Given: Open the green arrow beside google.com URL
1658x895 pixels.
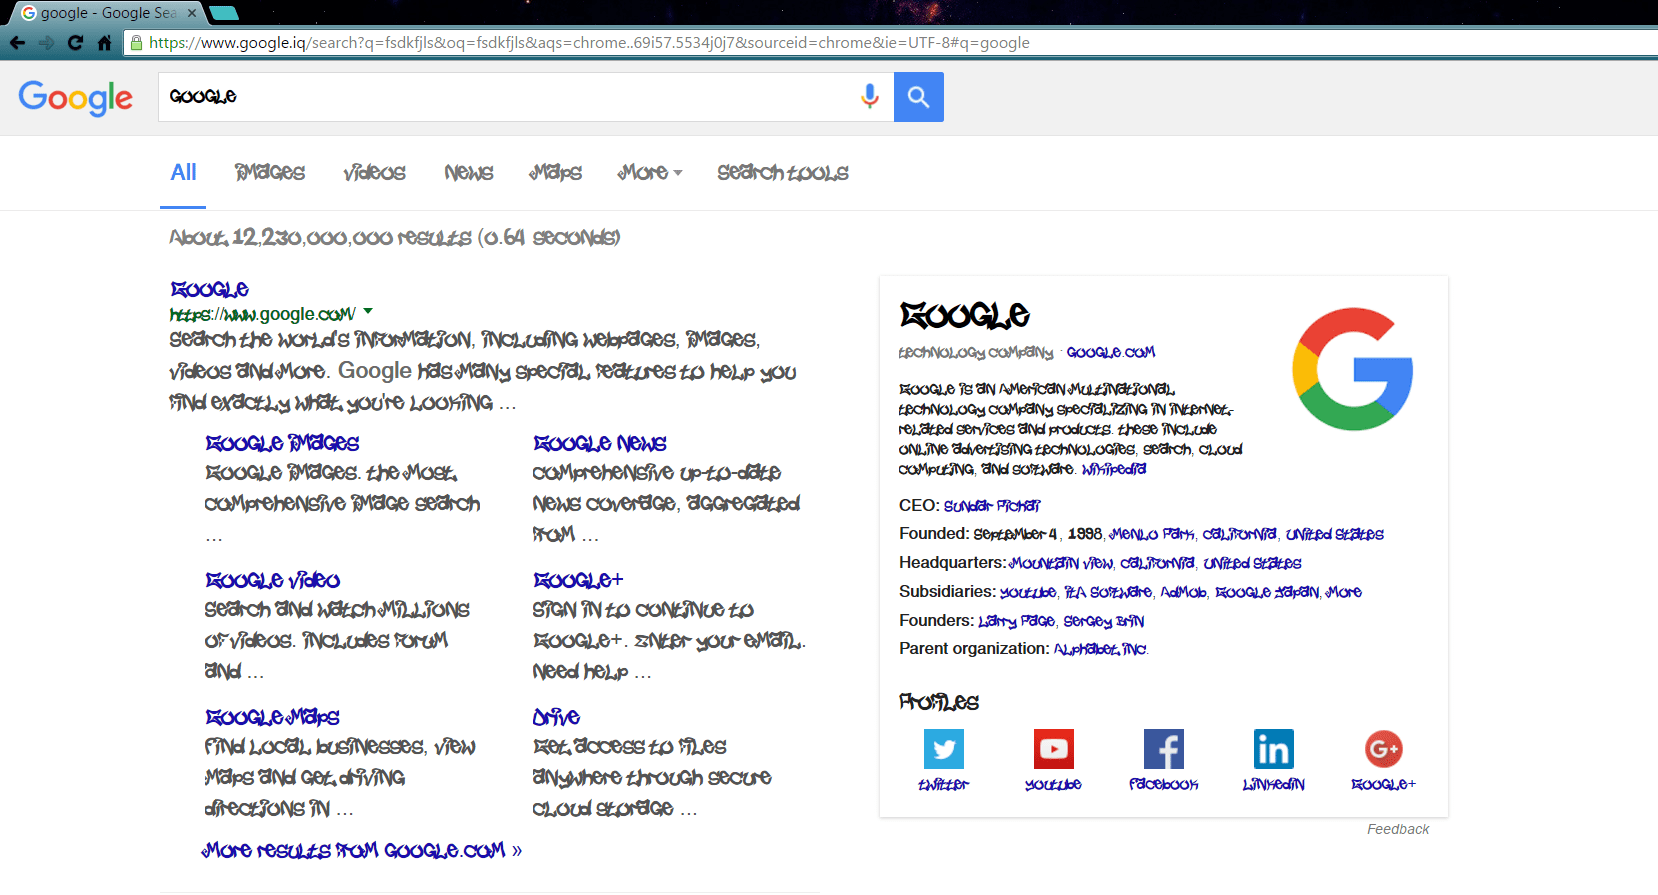Looking at the screenshot, I should (368, 312).
